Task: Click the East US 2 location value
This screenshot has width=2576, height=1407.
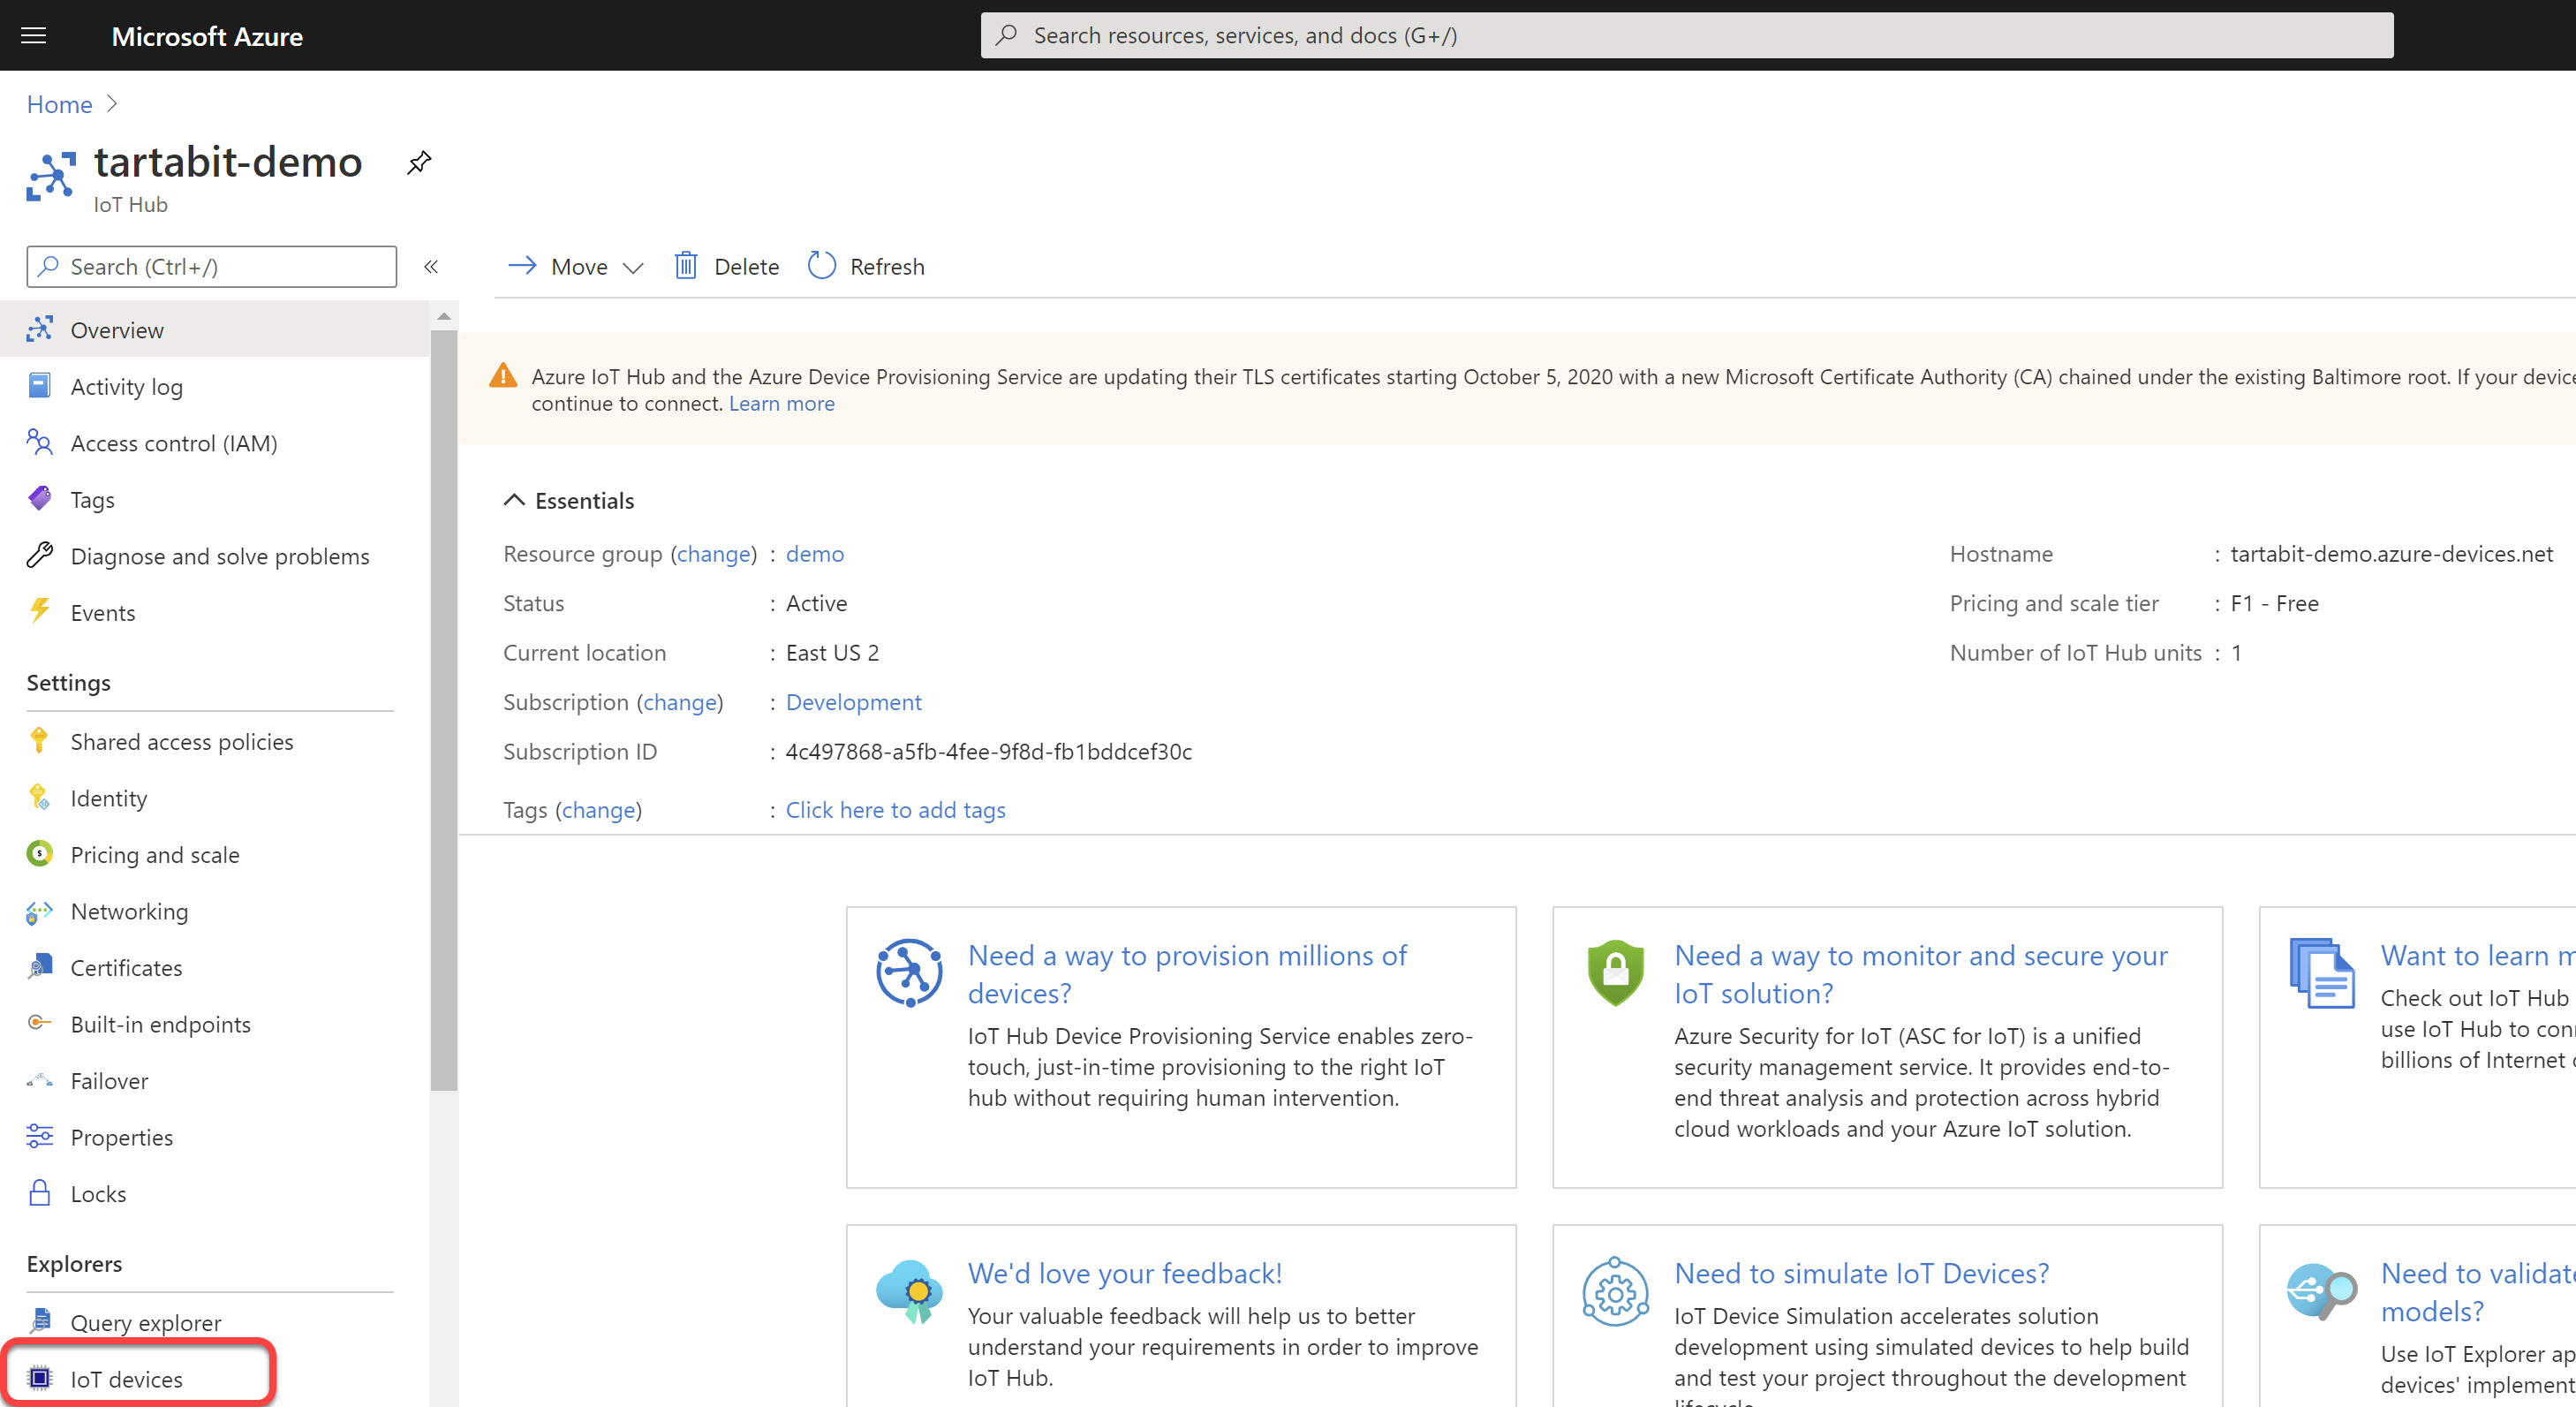Action: coord(832,652)
